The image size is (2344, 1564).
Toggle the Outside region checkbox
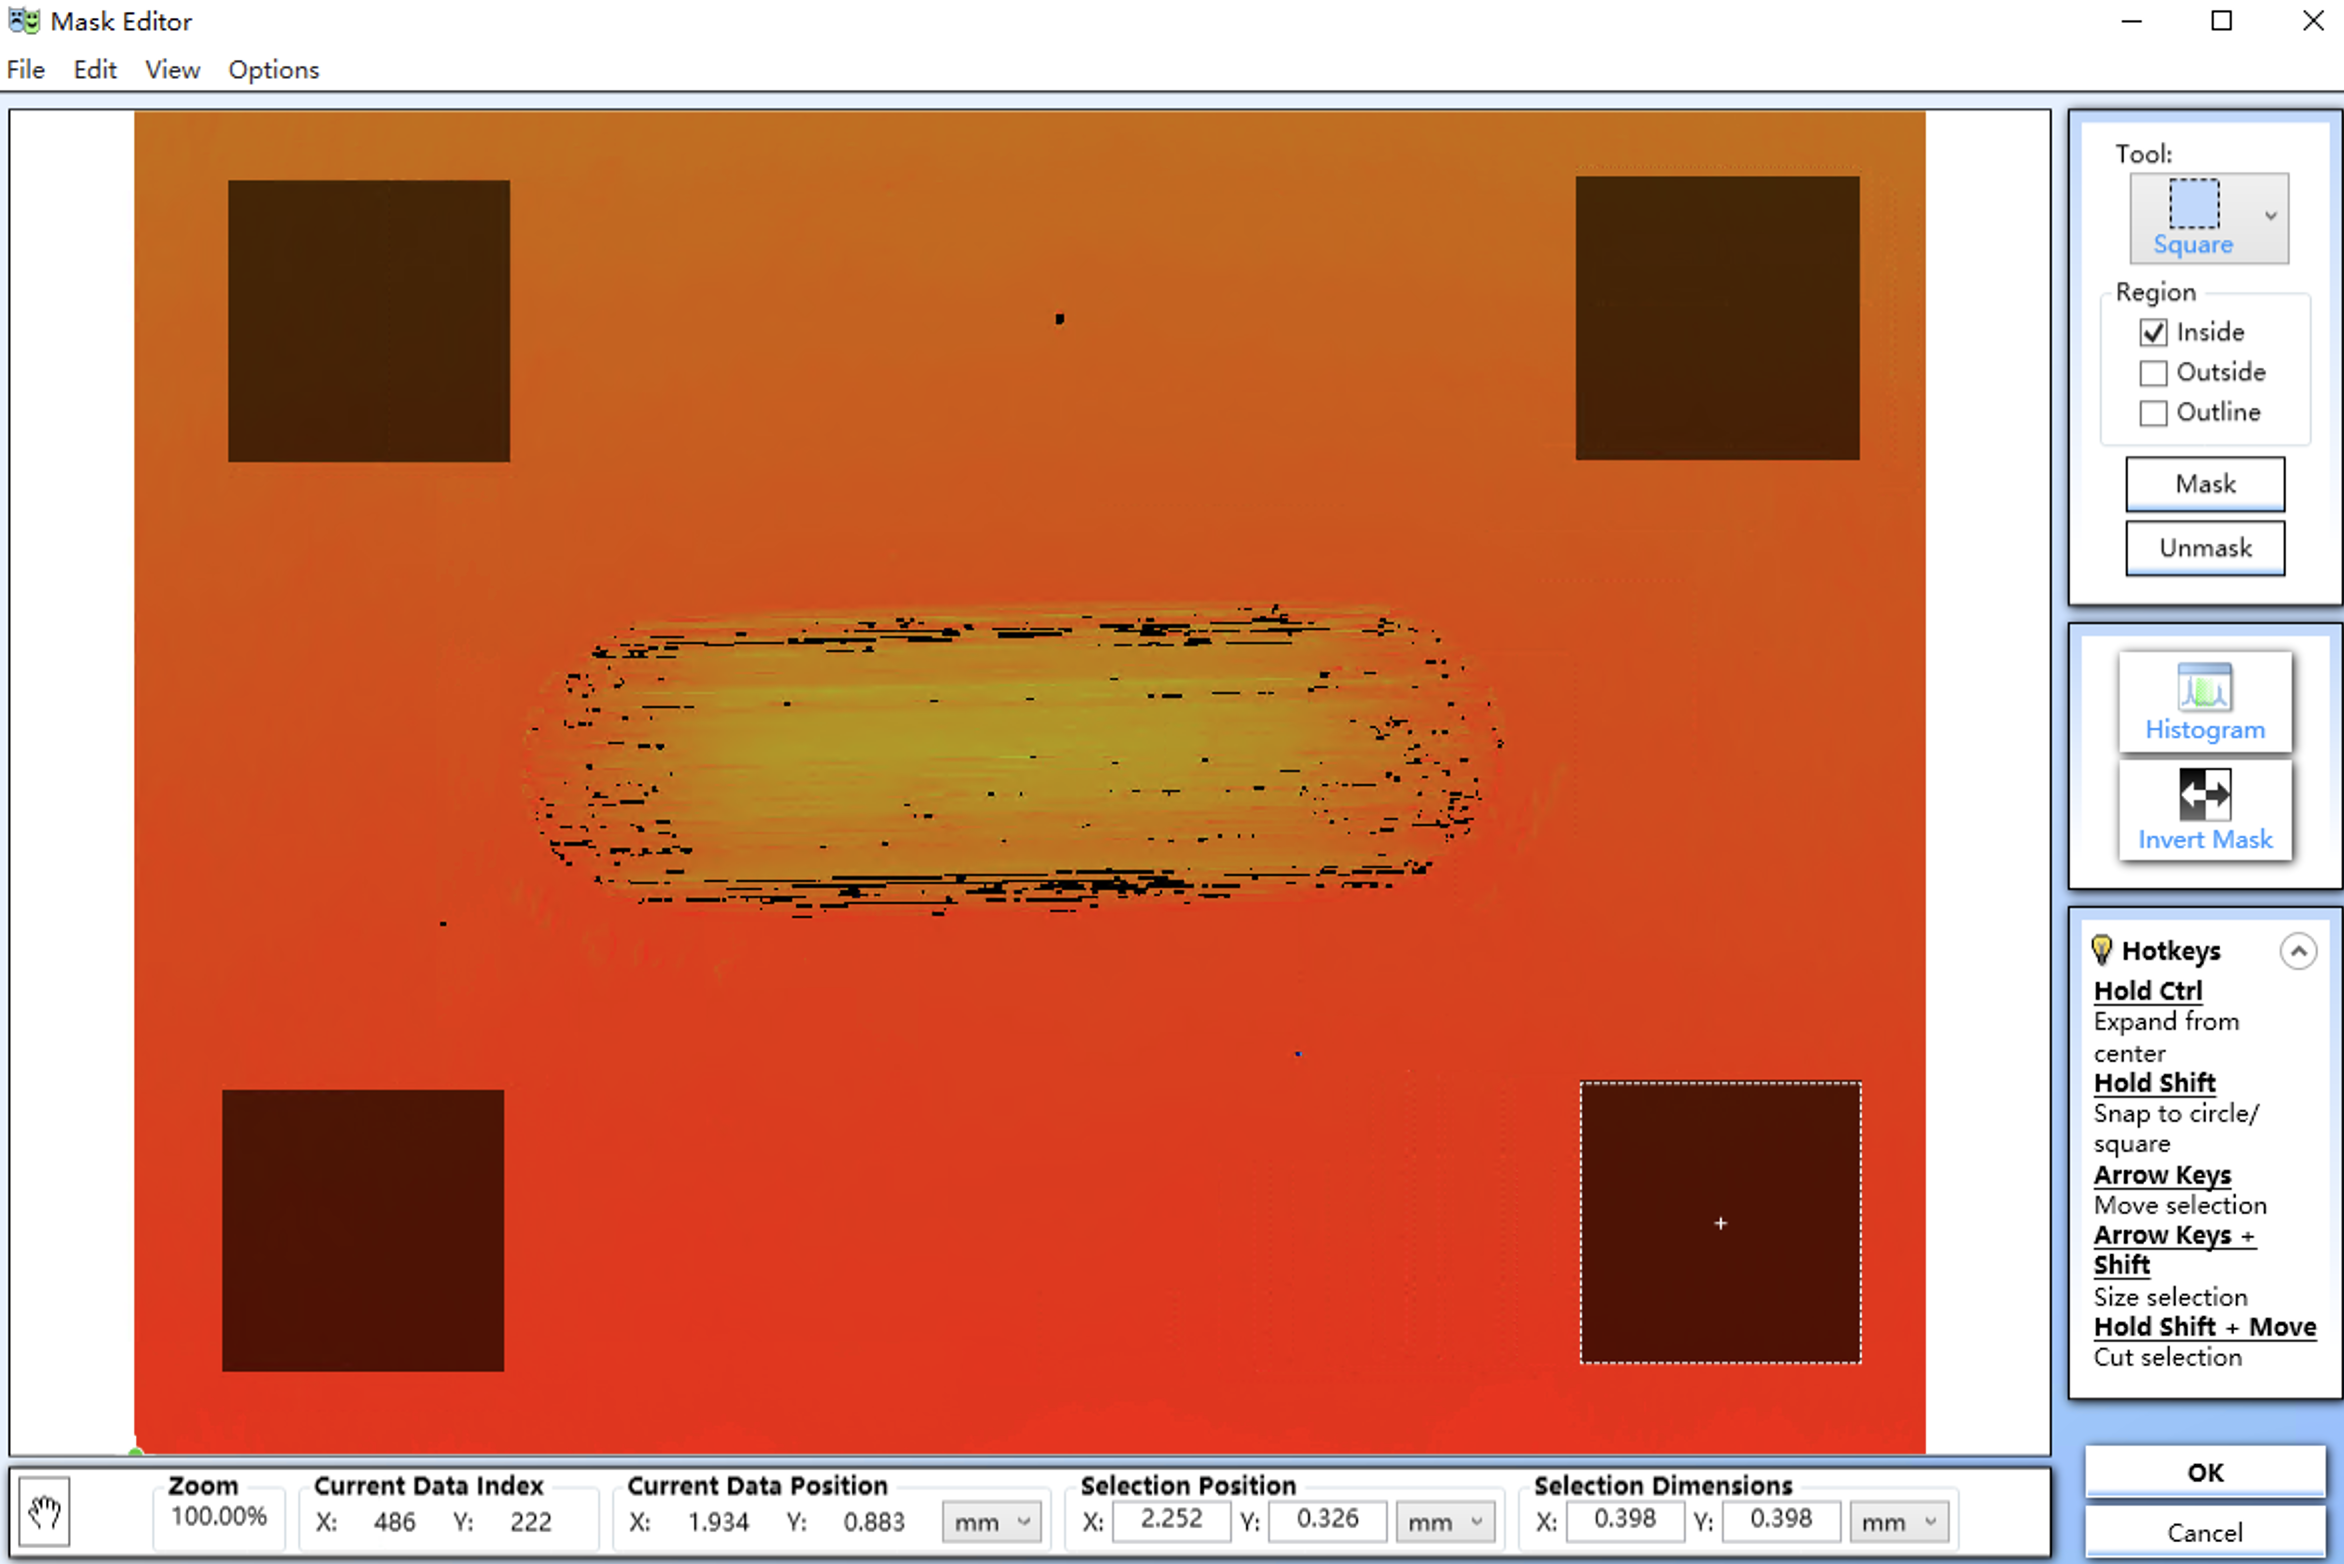2153,373
